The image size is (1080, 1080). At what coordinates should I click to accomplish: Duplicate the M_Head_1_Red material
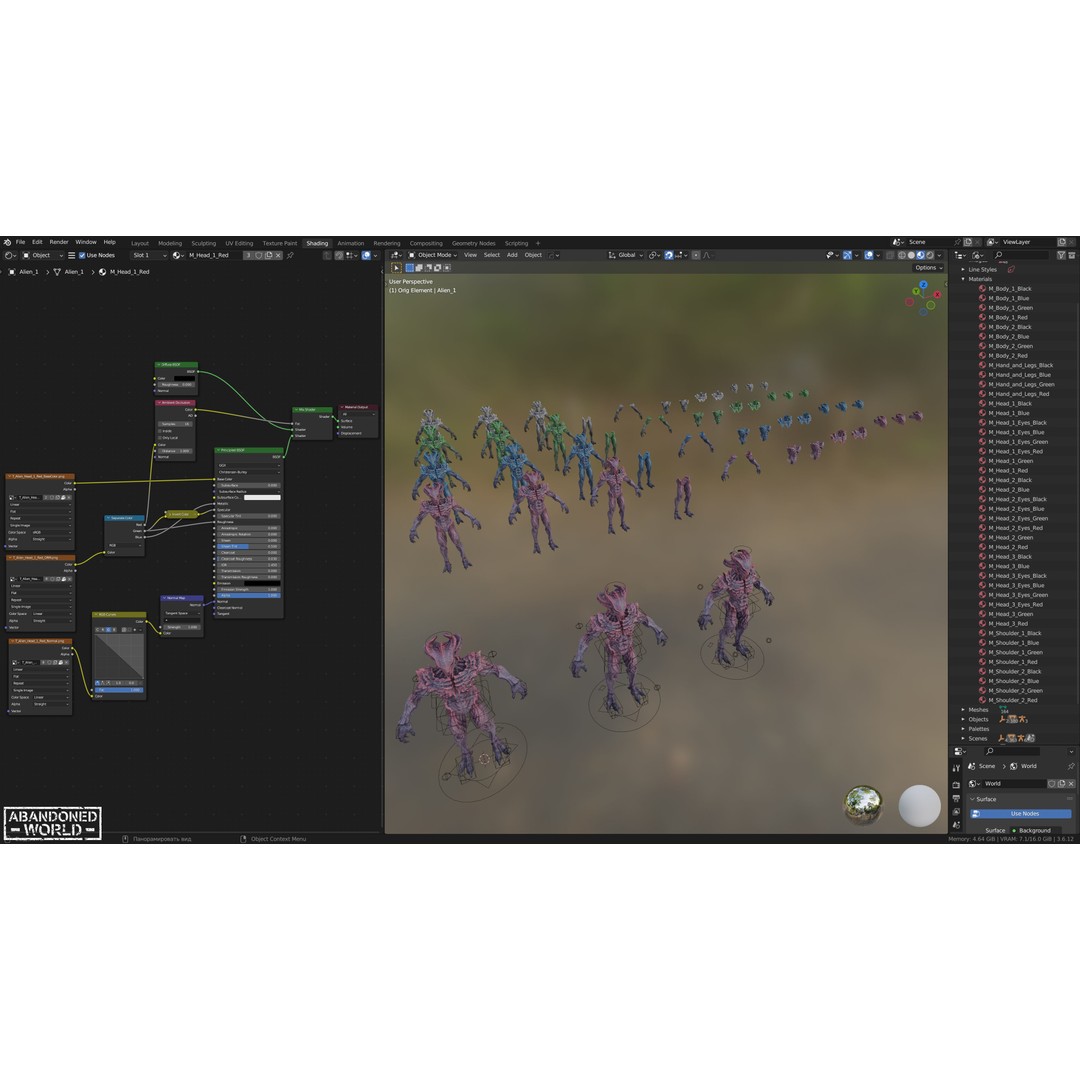[x=269, y=256]
